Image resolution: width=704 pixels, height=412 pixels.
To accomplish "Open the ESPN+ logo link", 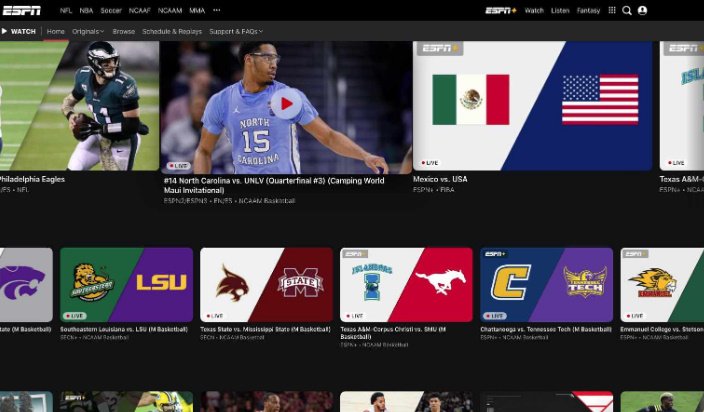I will [x=500, y=10].
